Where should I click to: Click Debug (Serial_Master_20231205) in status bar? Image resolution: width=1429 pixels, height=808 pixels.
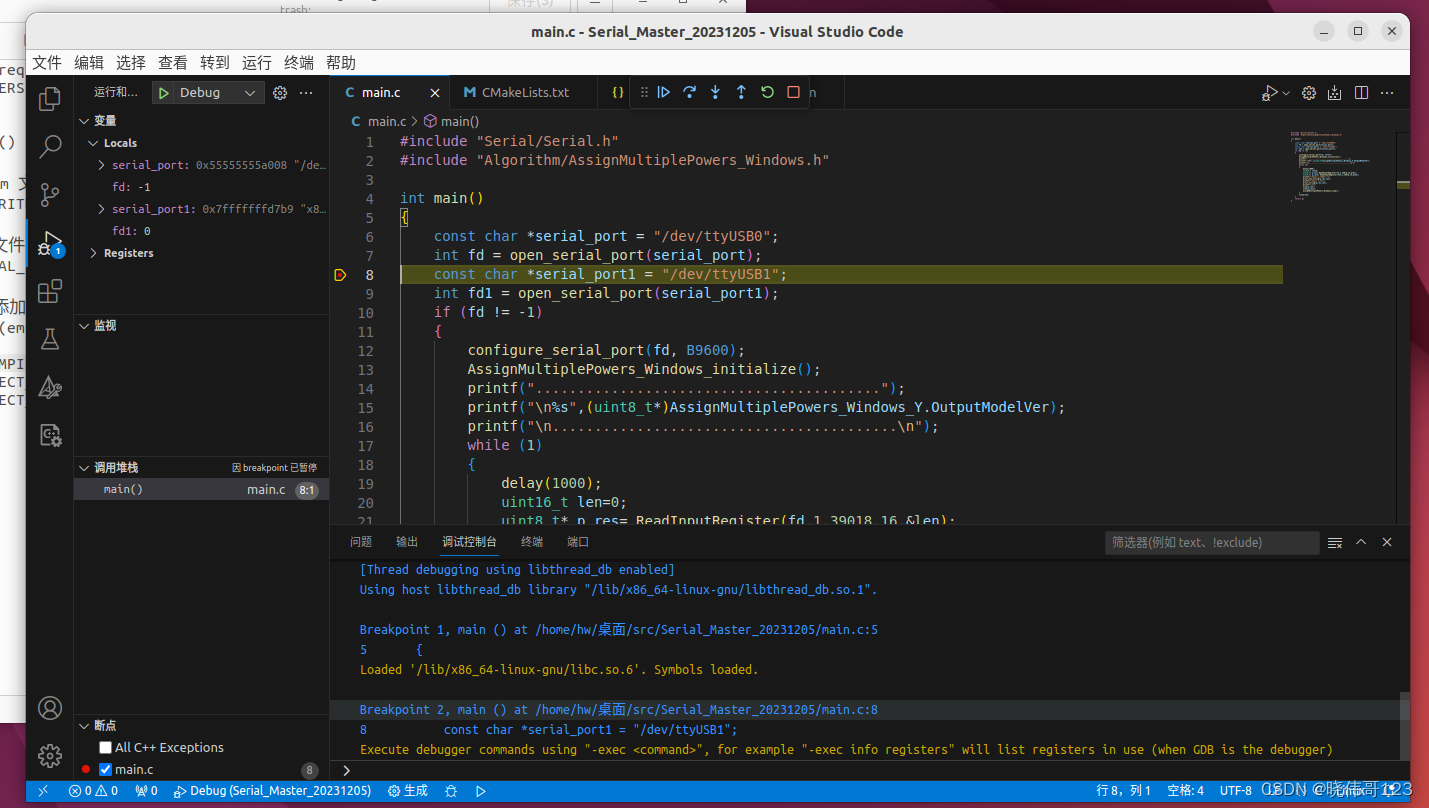pos(272,790)
